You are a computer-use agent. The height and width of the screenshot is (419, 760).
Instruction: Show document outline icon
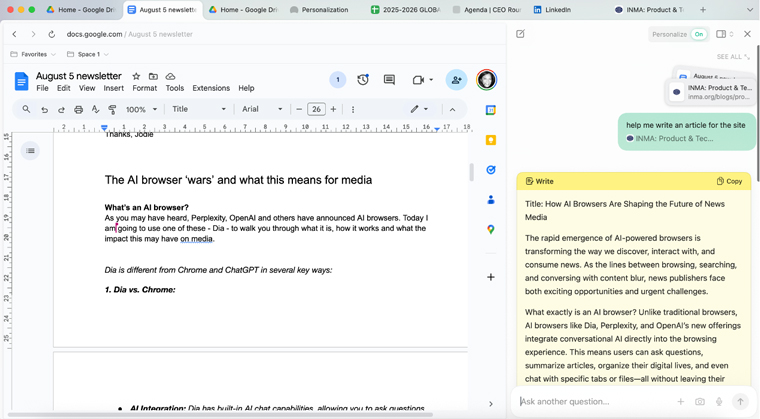(x=30, y=151)
